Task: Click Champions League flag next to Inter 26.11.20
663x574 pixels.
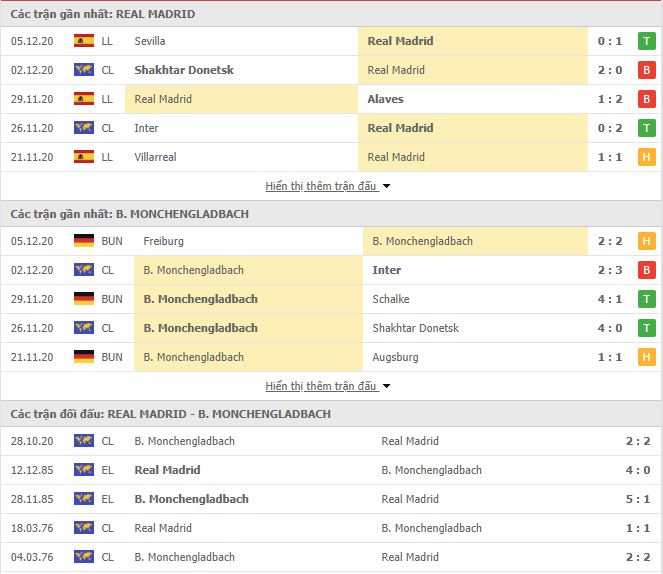Action: click(84, 128)
